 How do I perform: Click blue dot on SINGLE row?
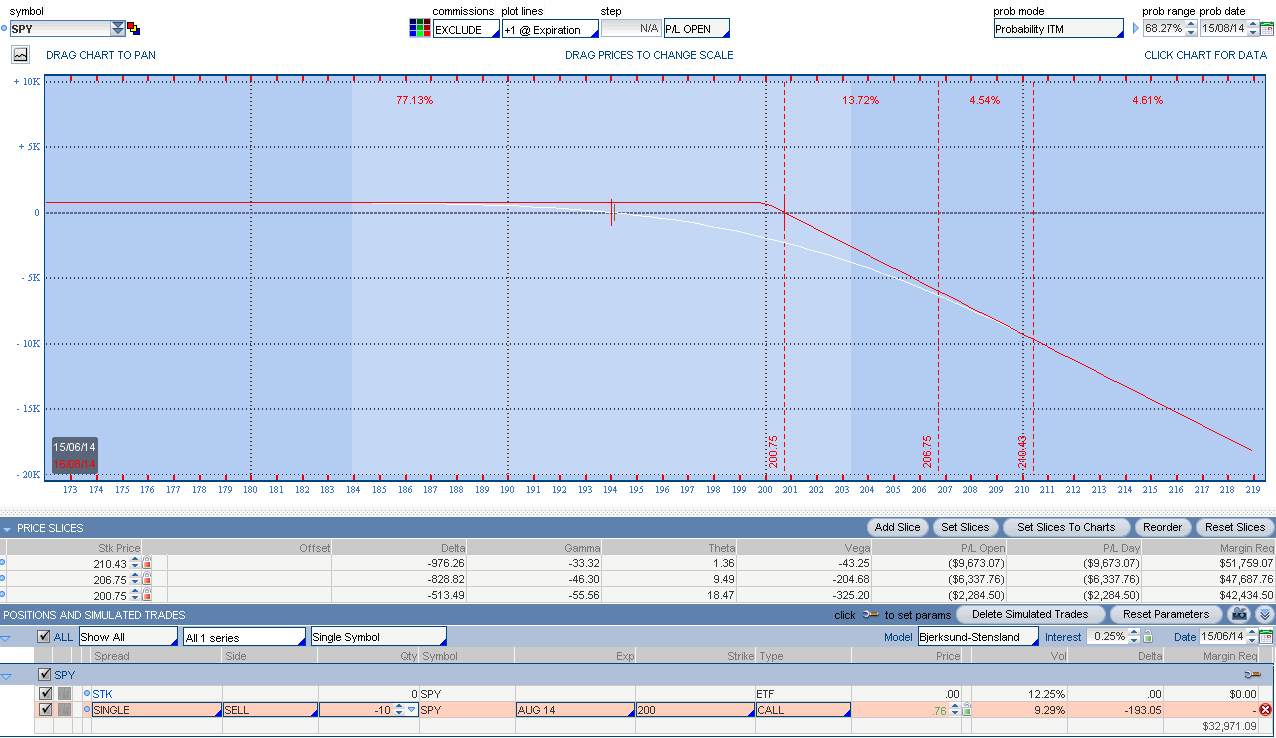click(x=86, y=709)
